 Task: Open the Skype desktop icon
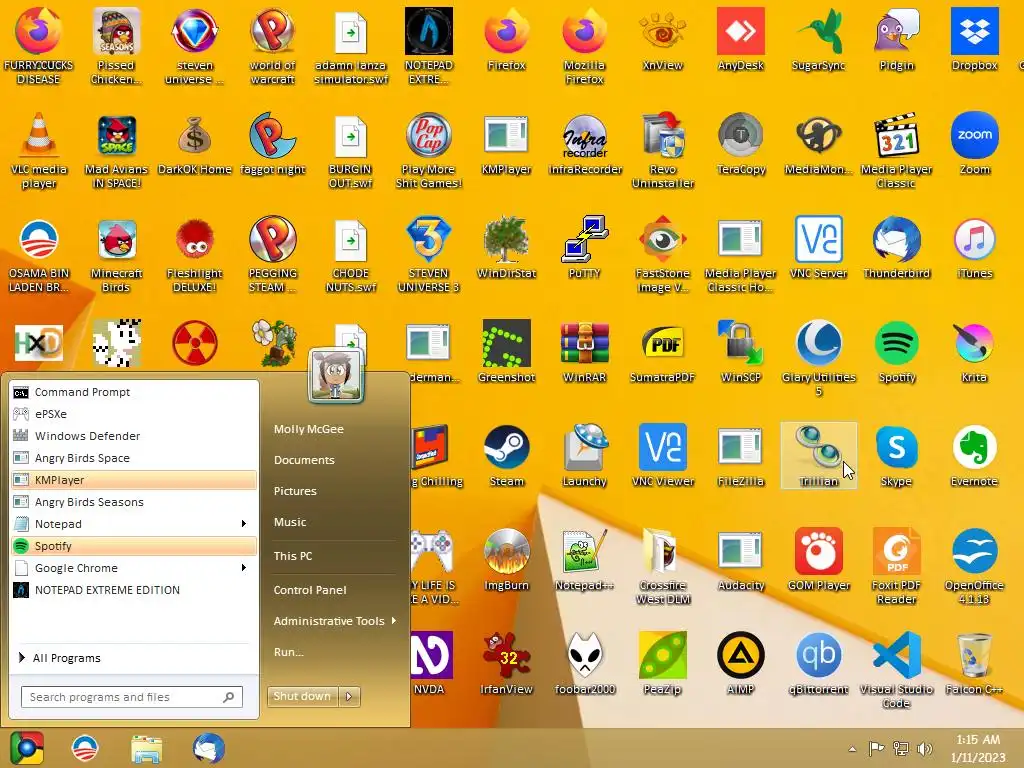point(896,456)
